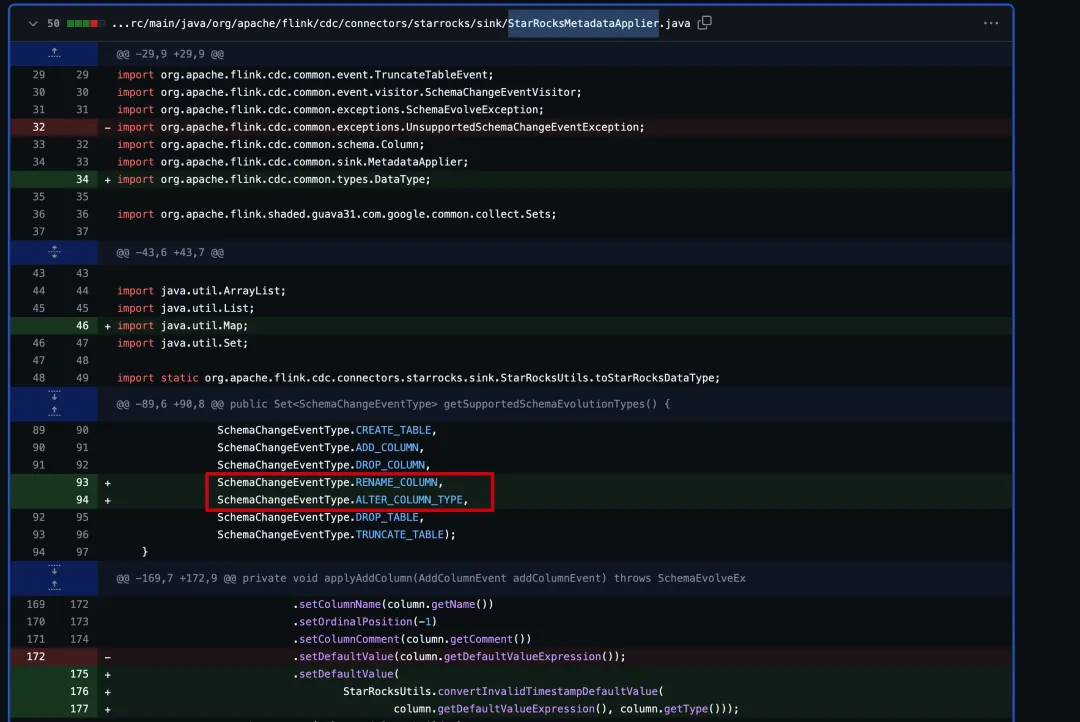Expand up arrow before @@ -169,7 hunk

(54, 586)
